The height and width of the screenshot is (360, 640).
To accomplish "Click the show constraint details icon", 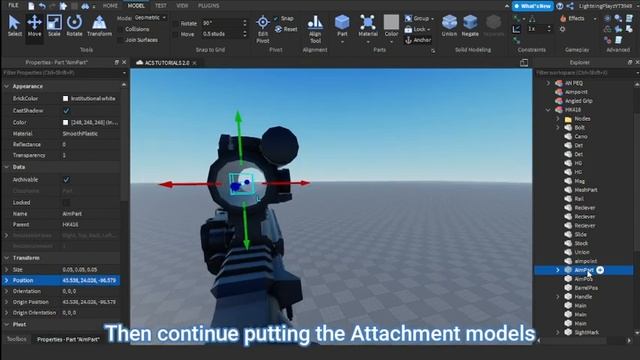I will coord(516,29).
